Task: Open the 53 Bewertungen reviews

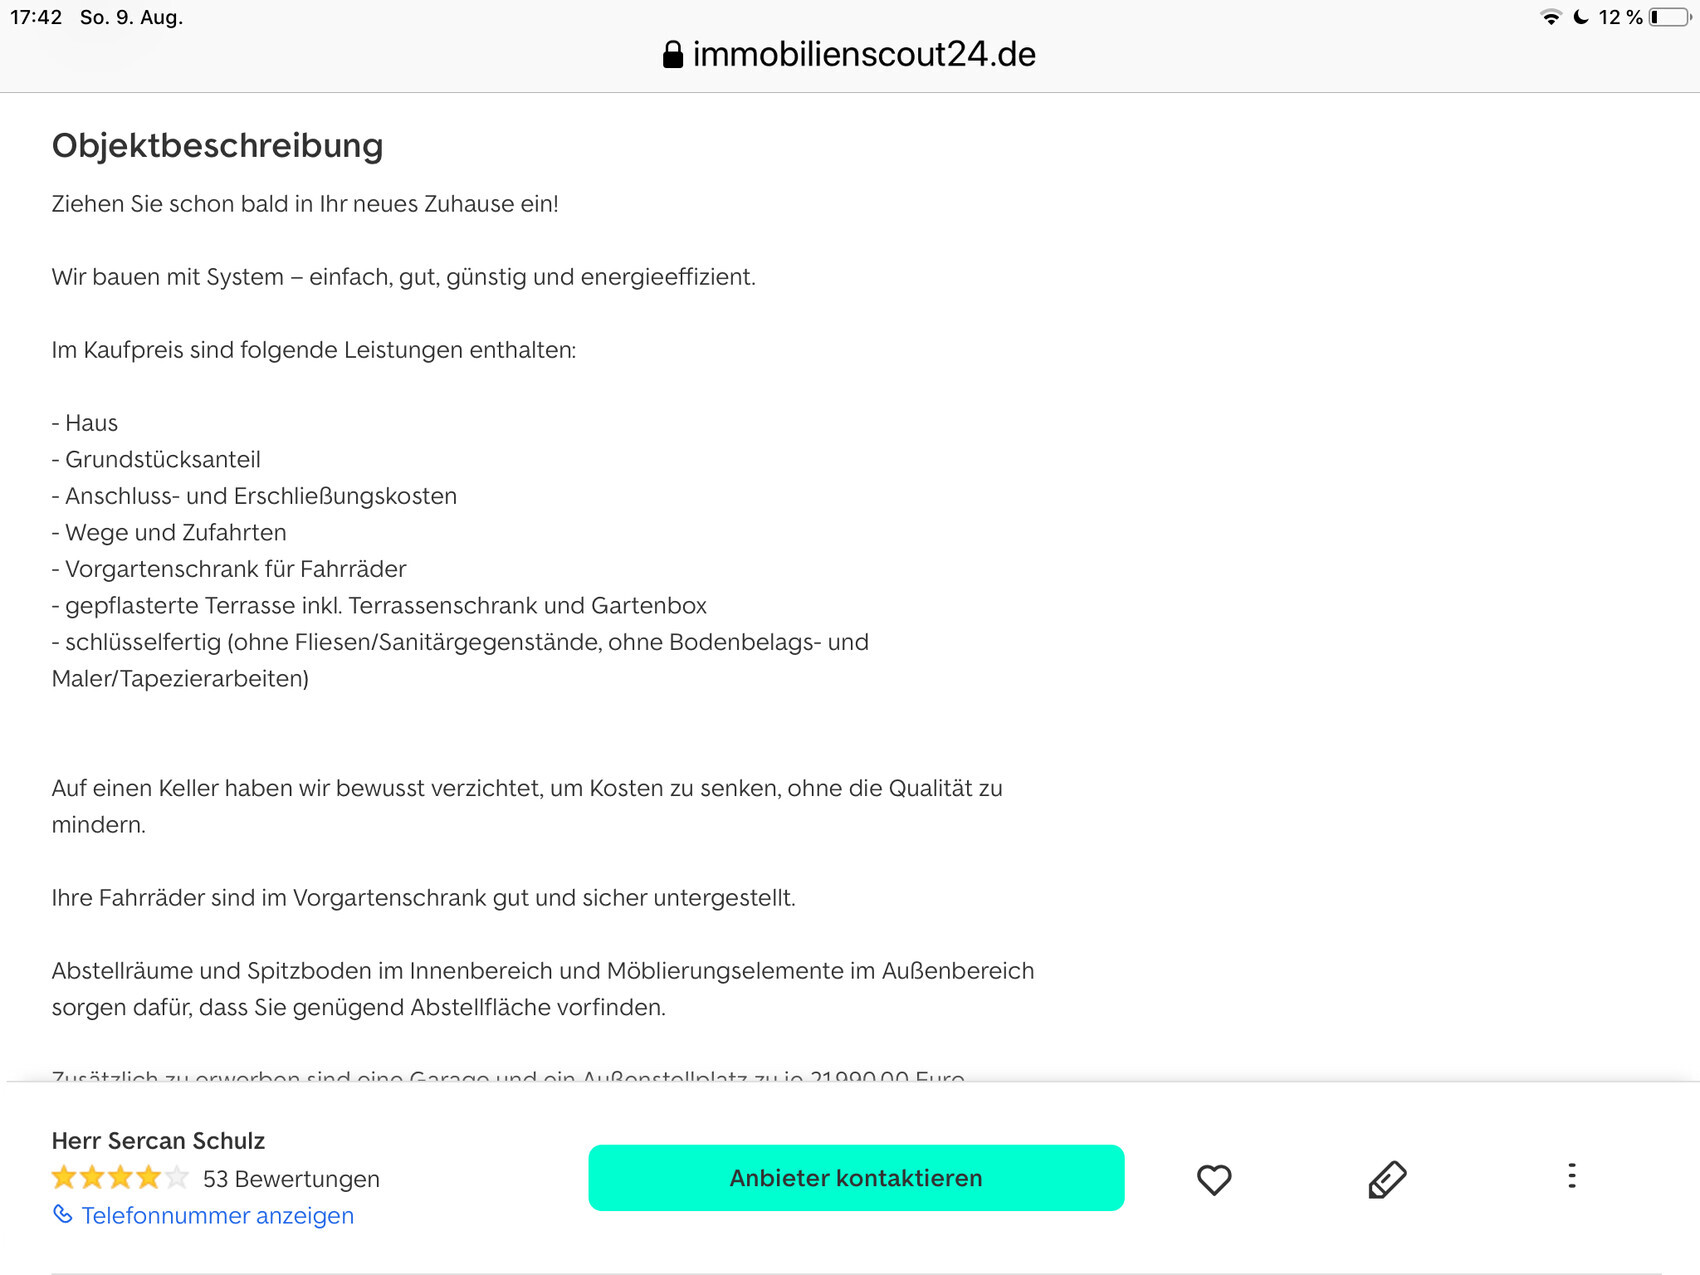Action: tap(291, 1179)
